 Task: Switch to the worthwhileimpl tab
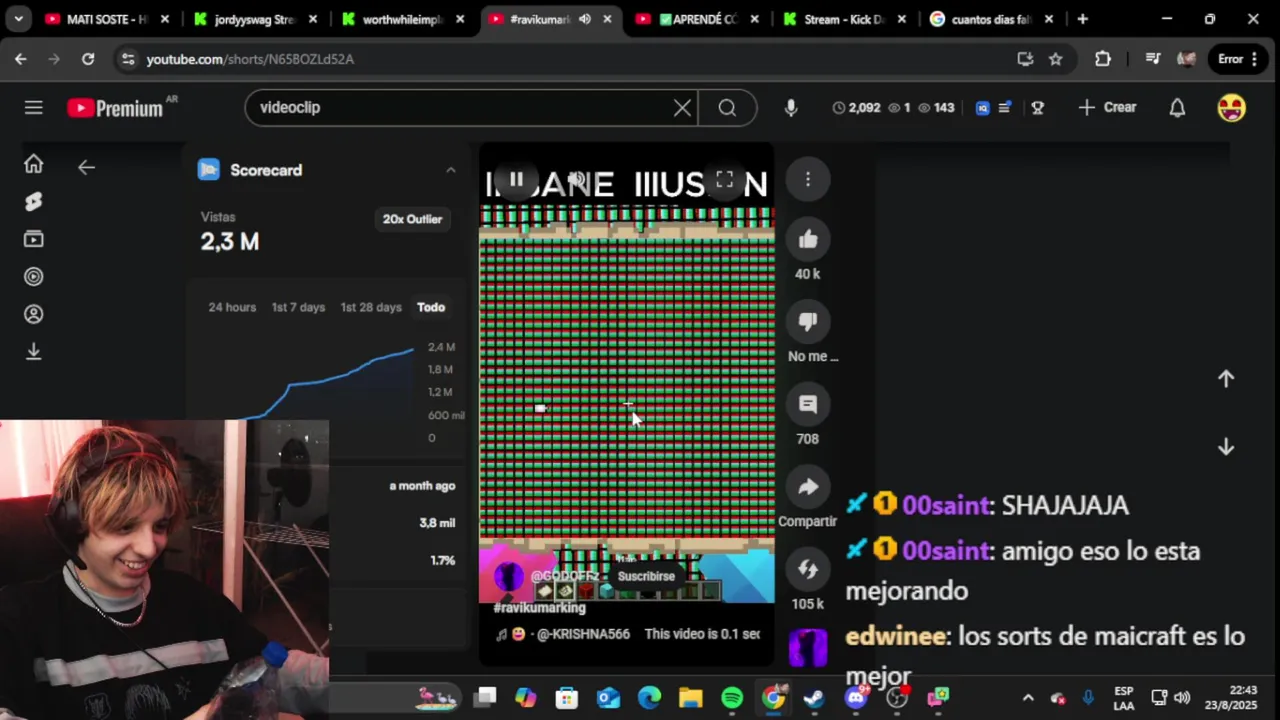(402, 19)
